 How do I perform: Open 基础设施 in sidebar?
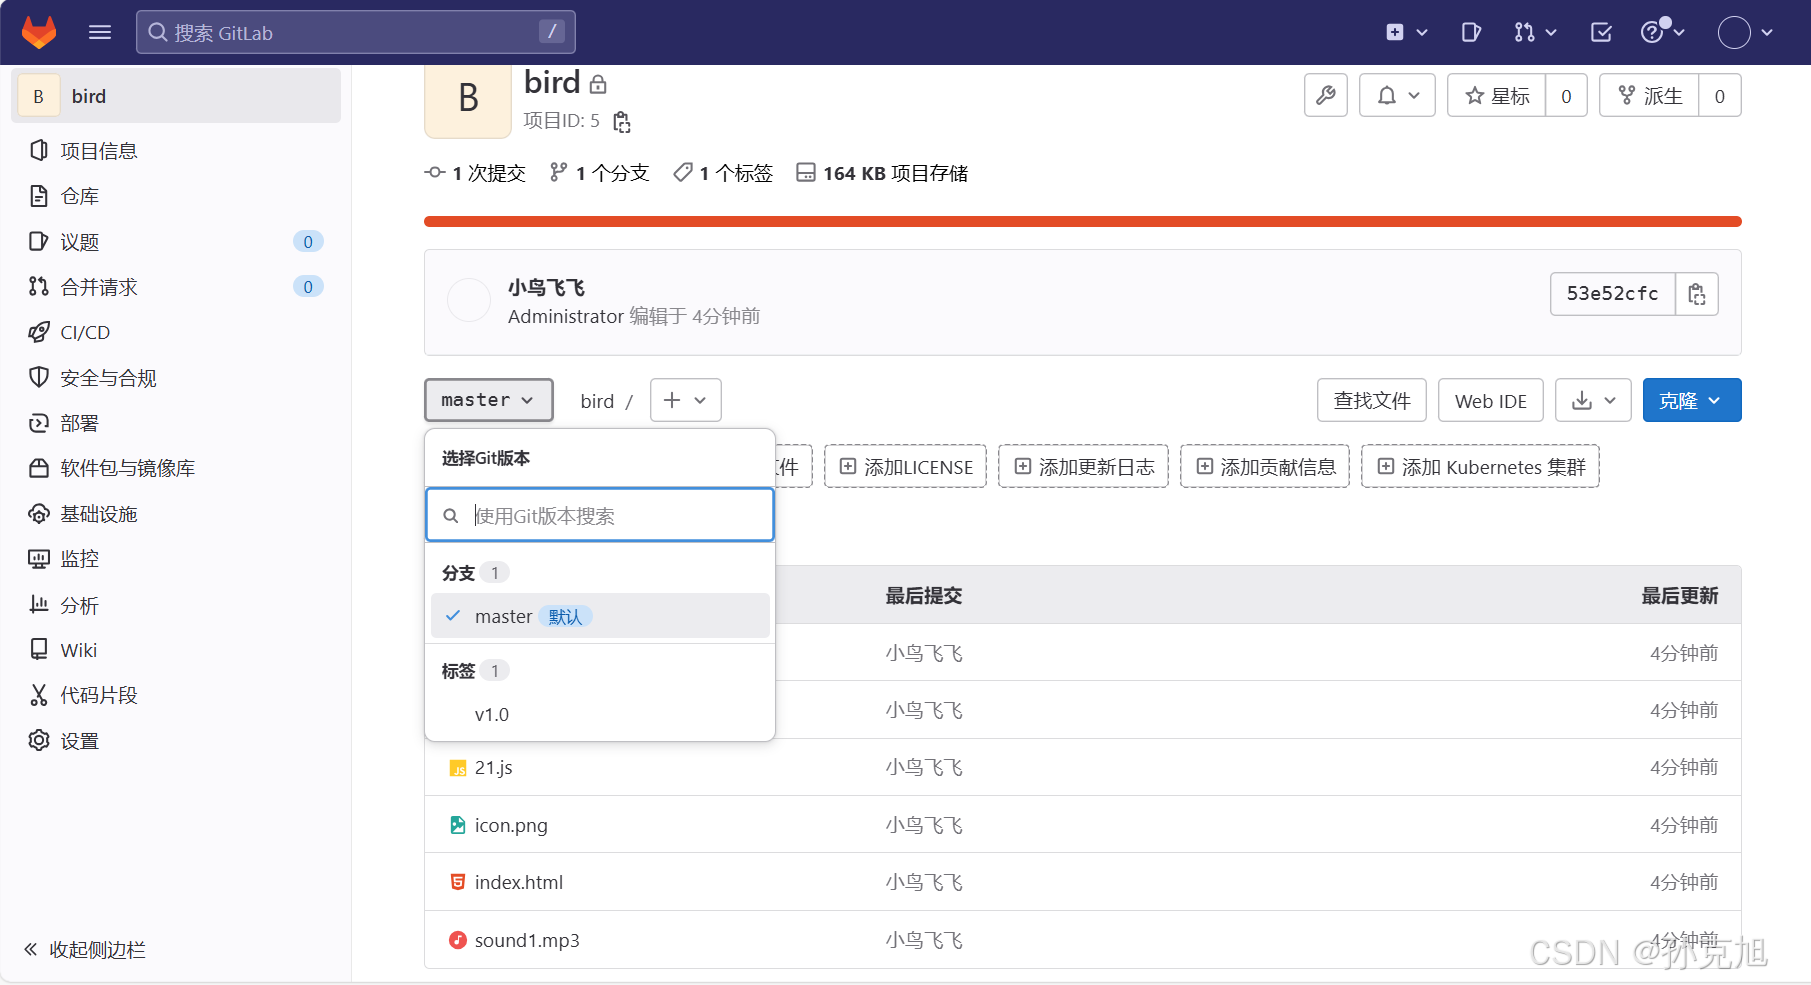point(98,514)
